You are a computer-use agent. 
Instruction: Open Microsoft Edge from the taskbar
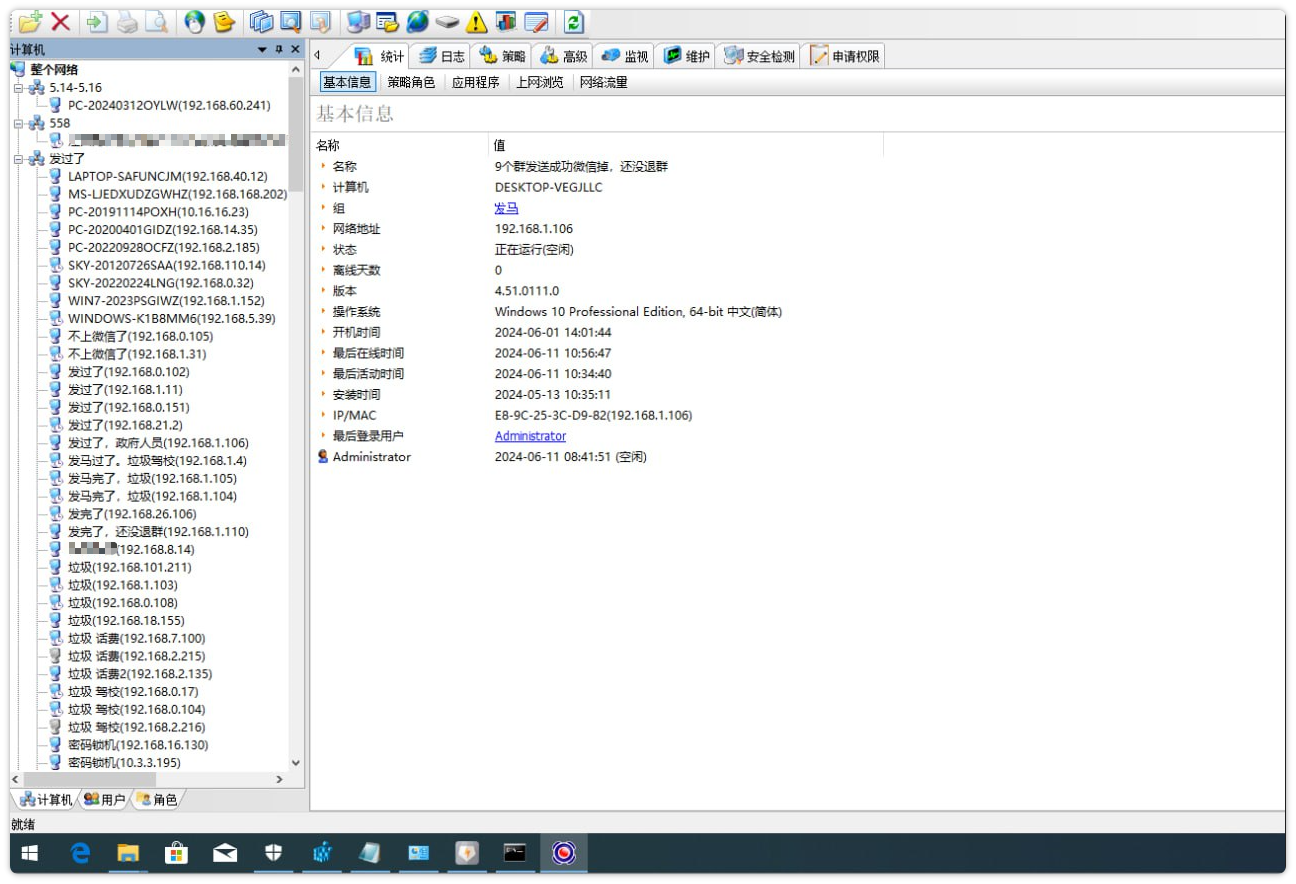point(81,853)
